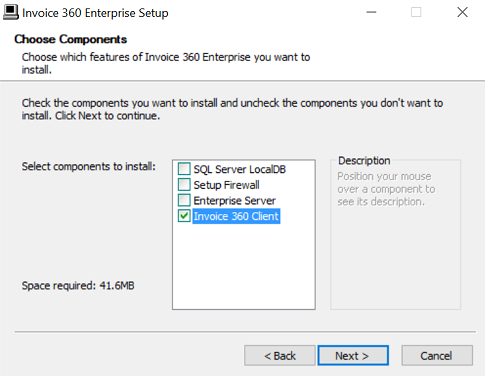Click the empty area of the components list
Viewport: 485px width, 376px height.
point(244,267)
